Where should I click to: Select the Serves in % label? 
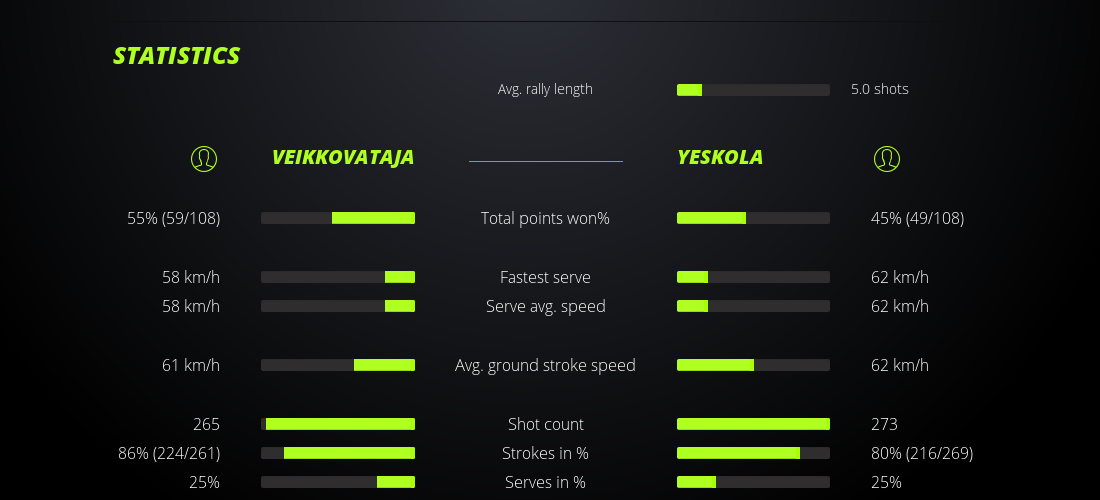point(545,482)
